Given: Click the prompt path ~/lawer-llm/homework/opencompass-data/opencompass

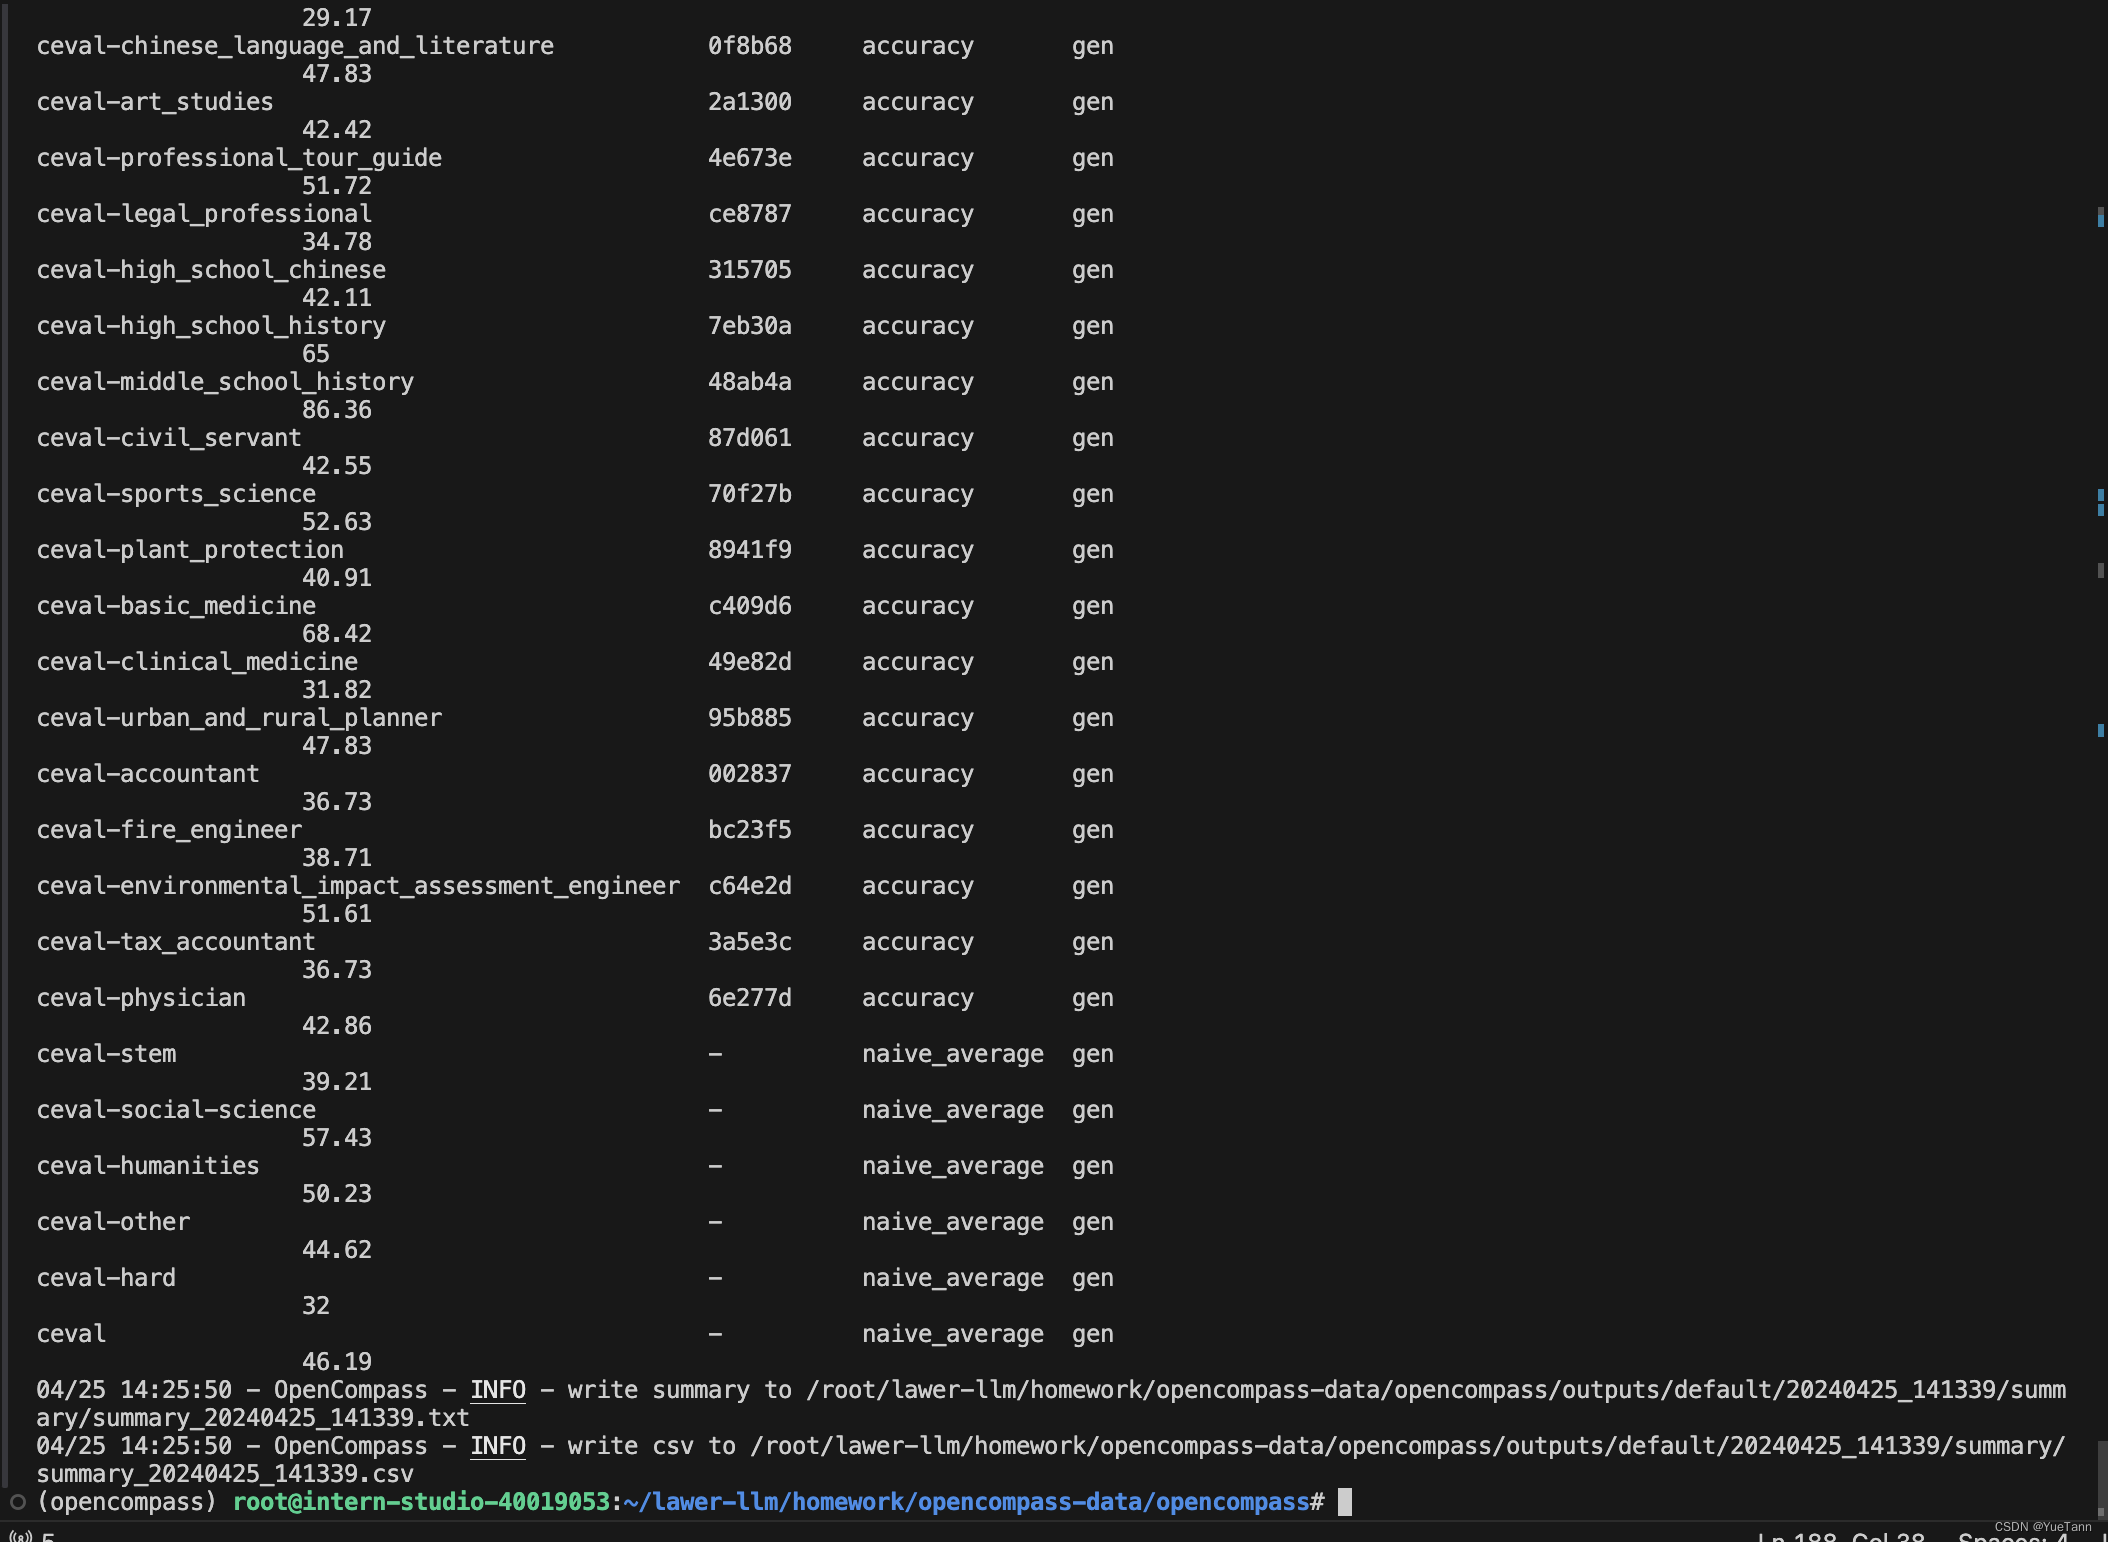Looking at the screenshot, I should 966,1502.
